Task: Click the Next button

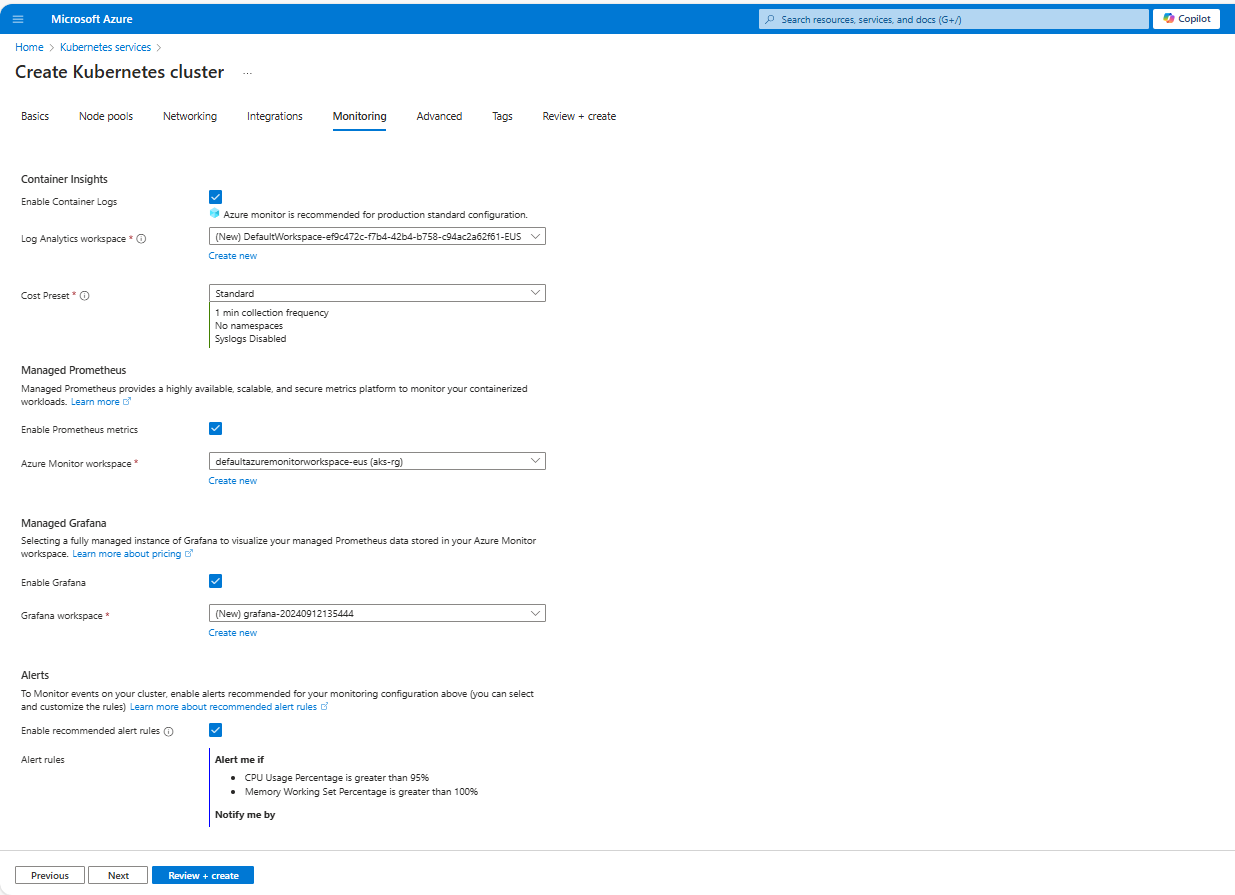Action: [118, 875]
